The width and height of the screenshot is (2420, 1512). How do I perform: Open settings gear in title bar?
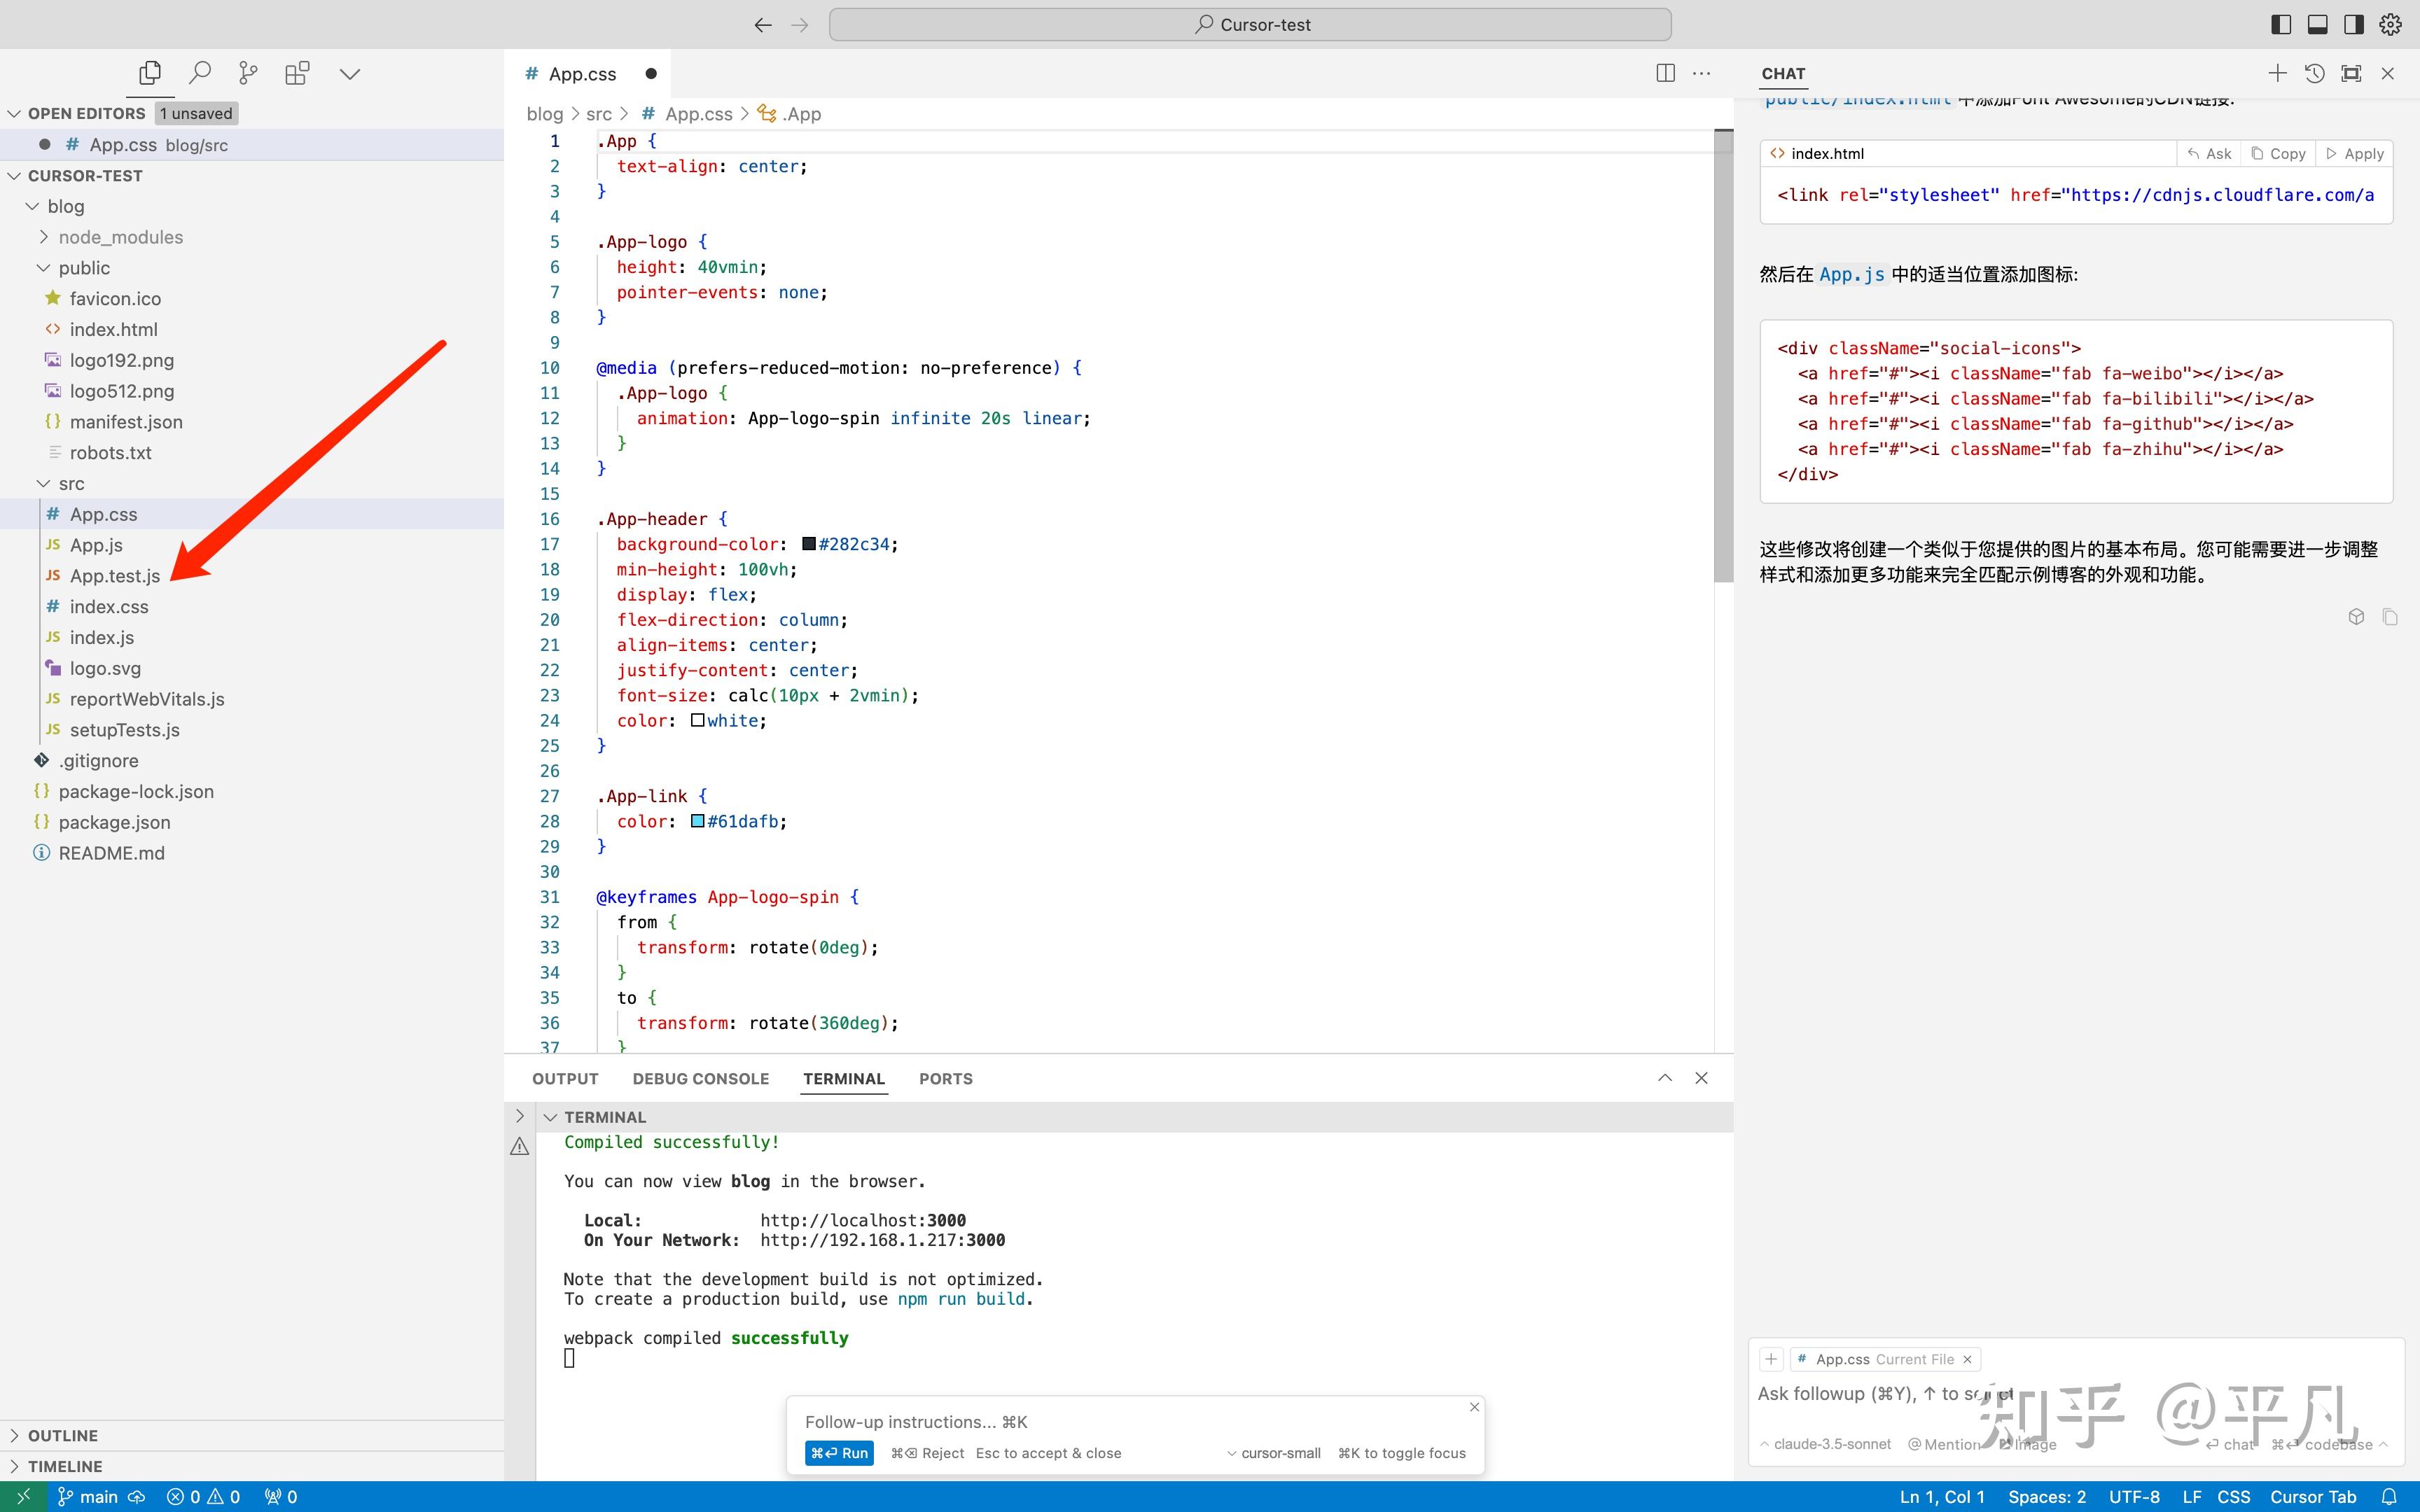(2390, 24)
